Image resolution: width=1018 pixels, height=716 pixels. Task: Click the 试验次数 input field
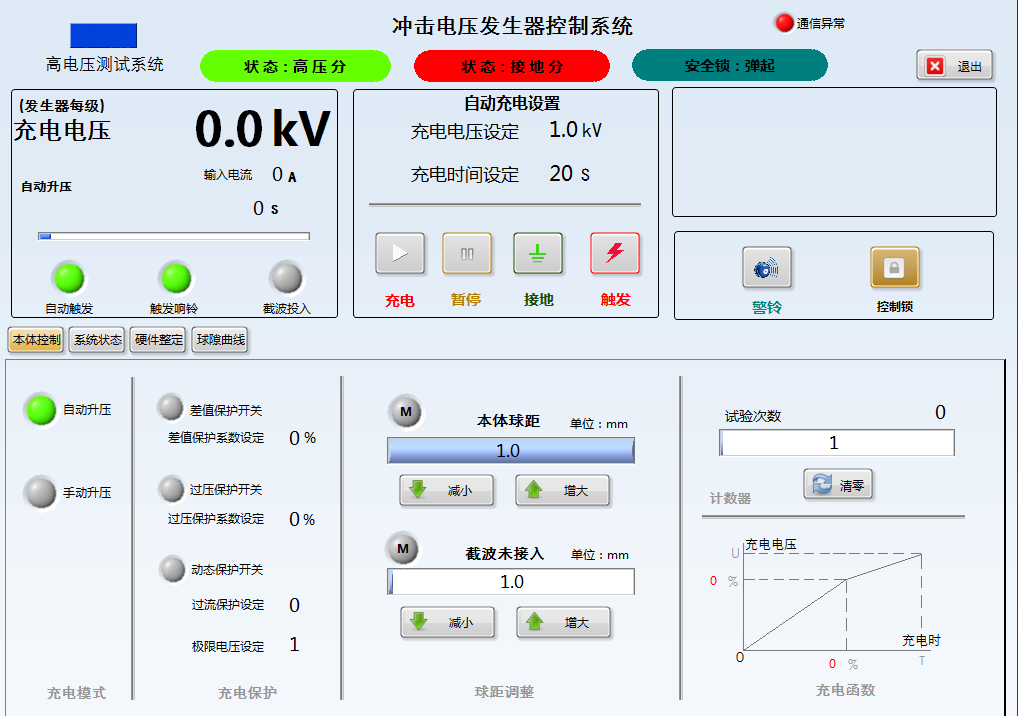click(x=836, y=443)
